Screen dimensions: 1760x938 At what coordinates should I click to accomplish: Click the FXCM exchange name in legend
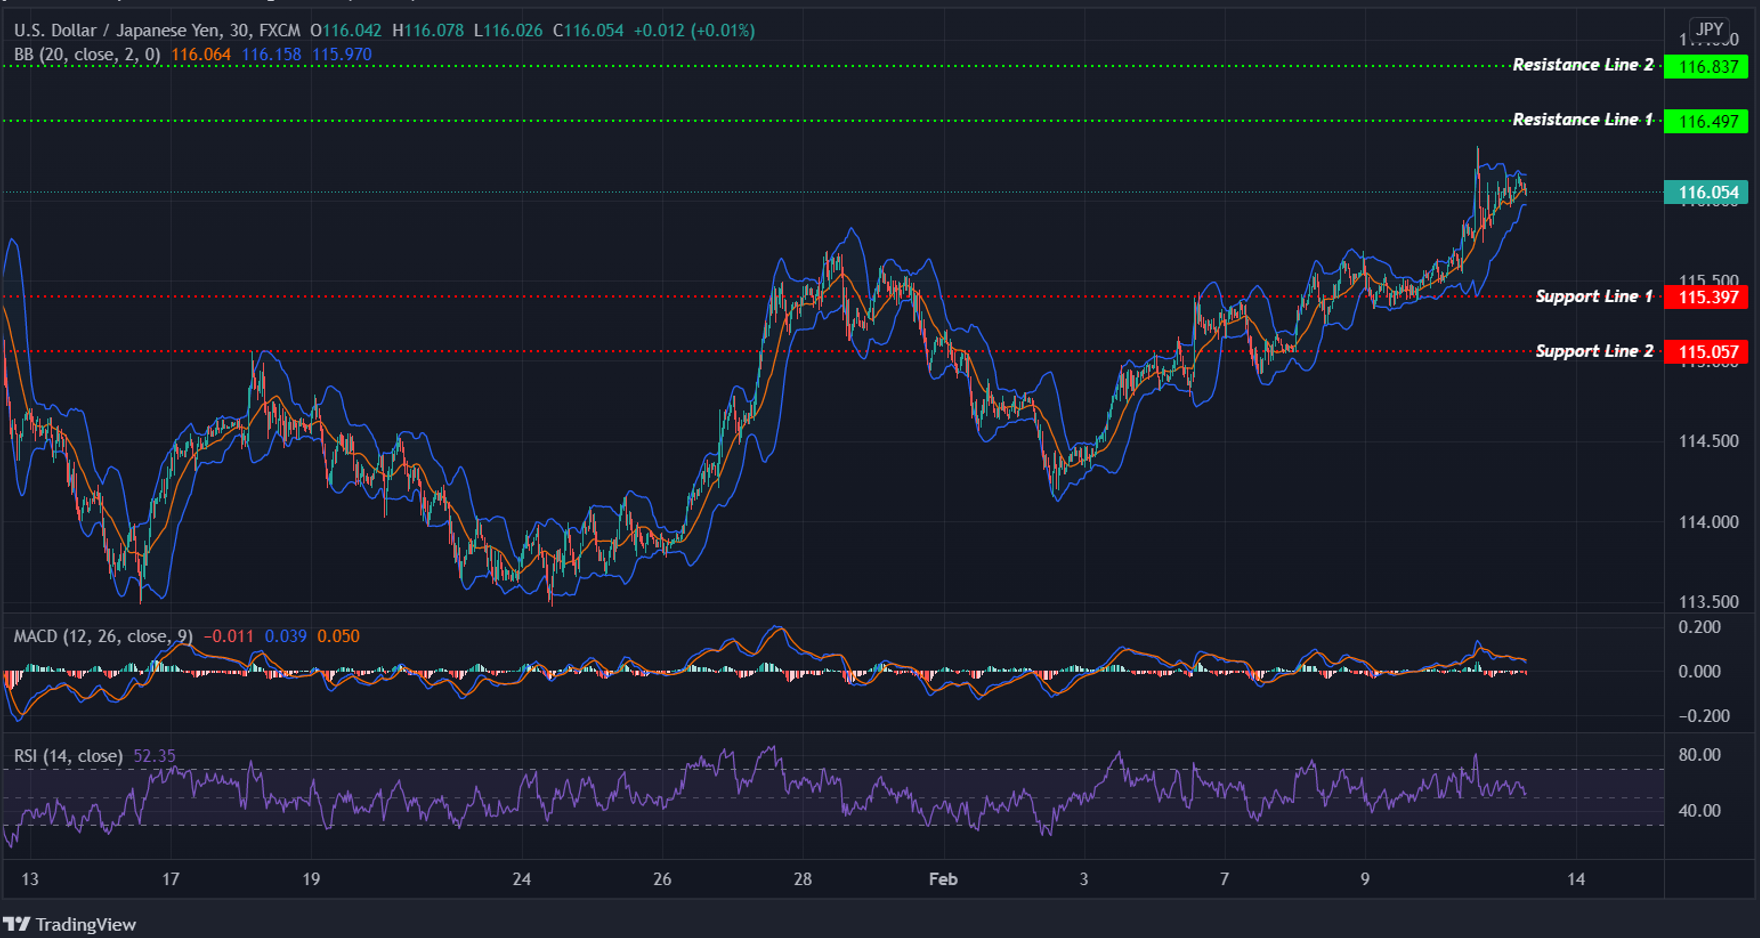283,30
